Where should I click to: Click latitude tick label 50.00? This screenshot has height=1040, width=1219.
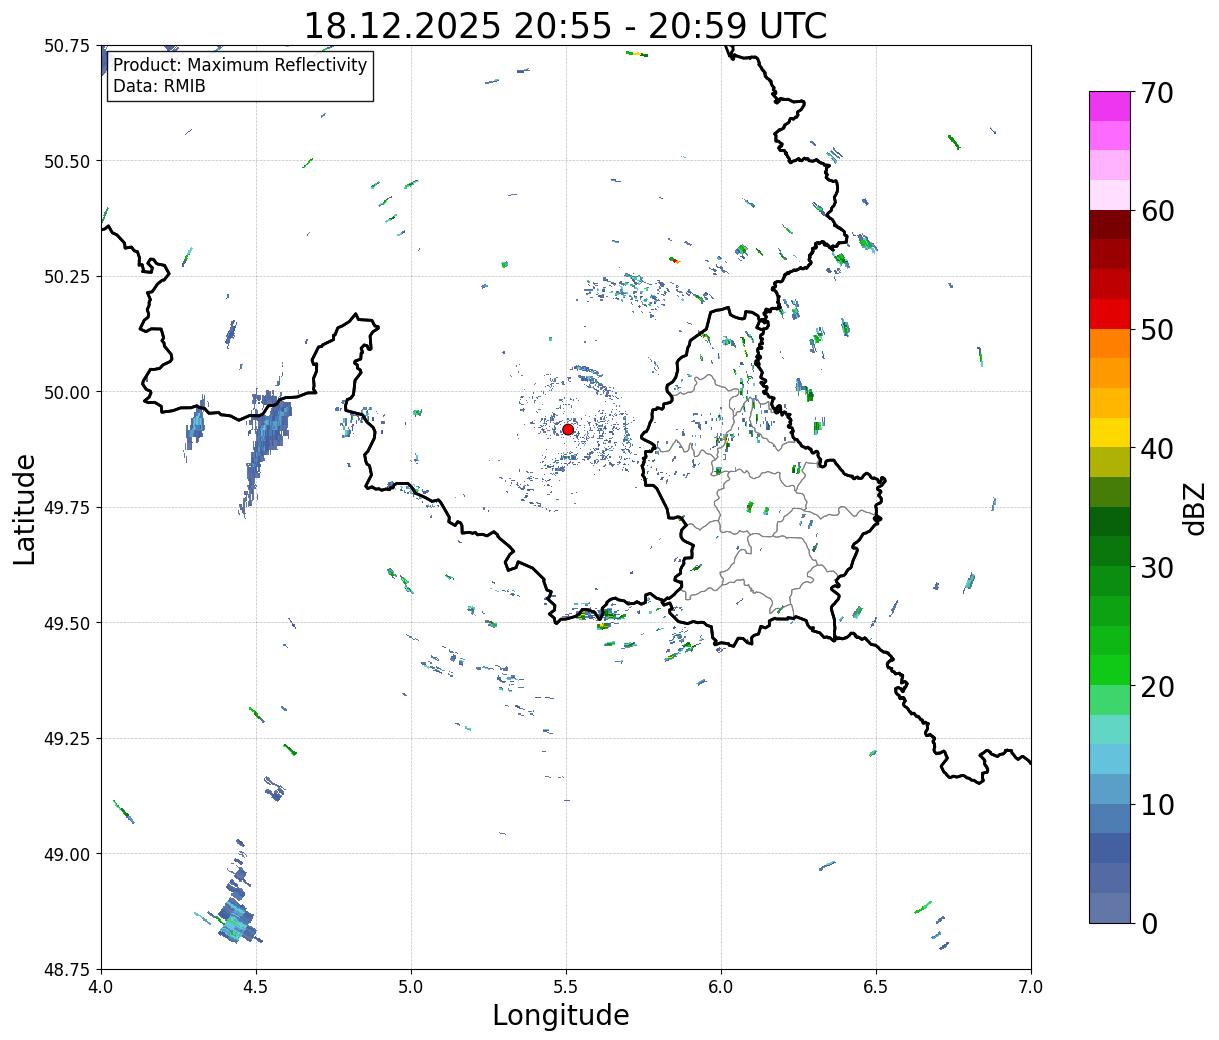tap(68, 392)
